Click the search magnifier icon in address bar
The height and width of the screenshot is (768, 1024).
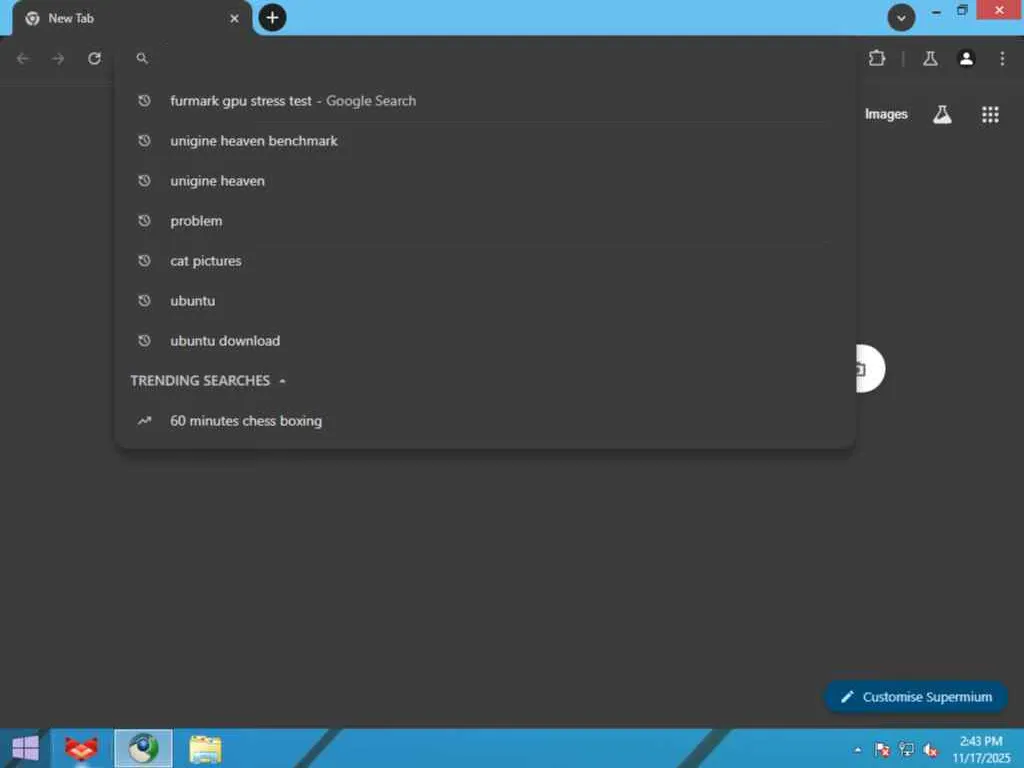coord(142,59)
